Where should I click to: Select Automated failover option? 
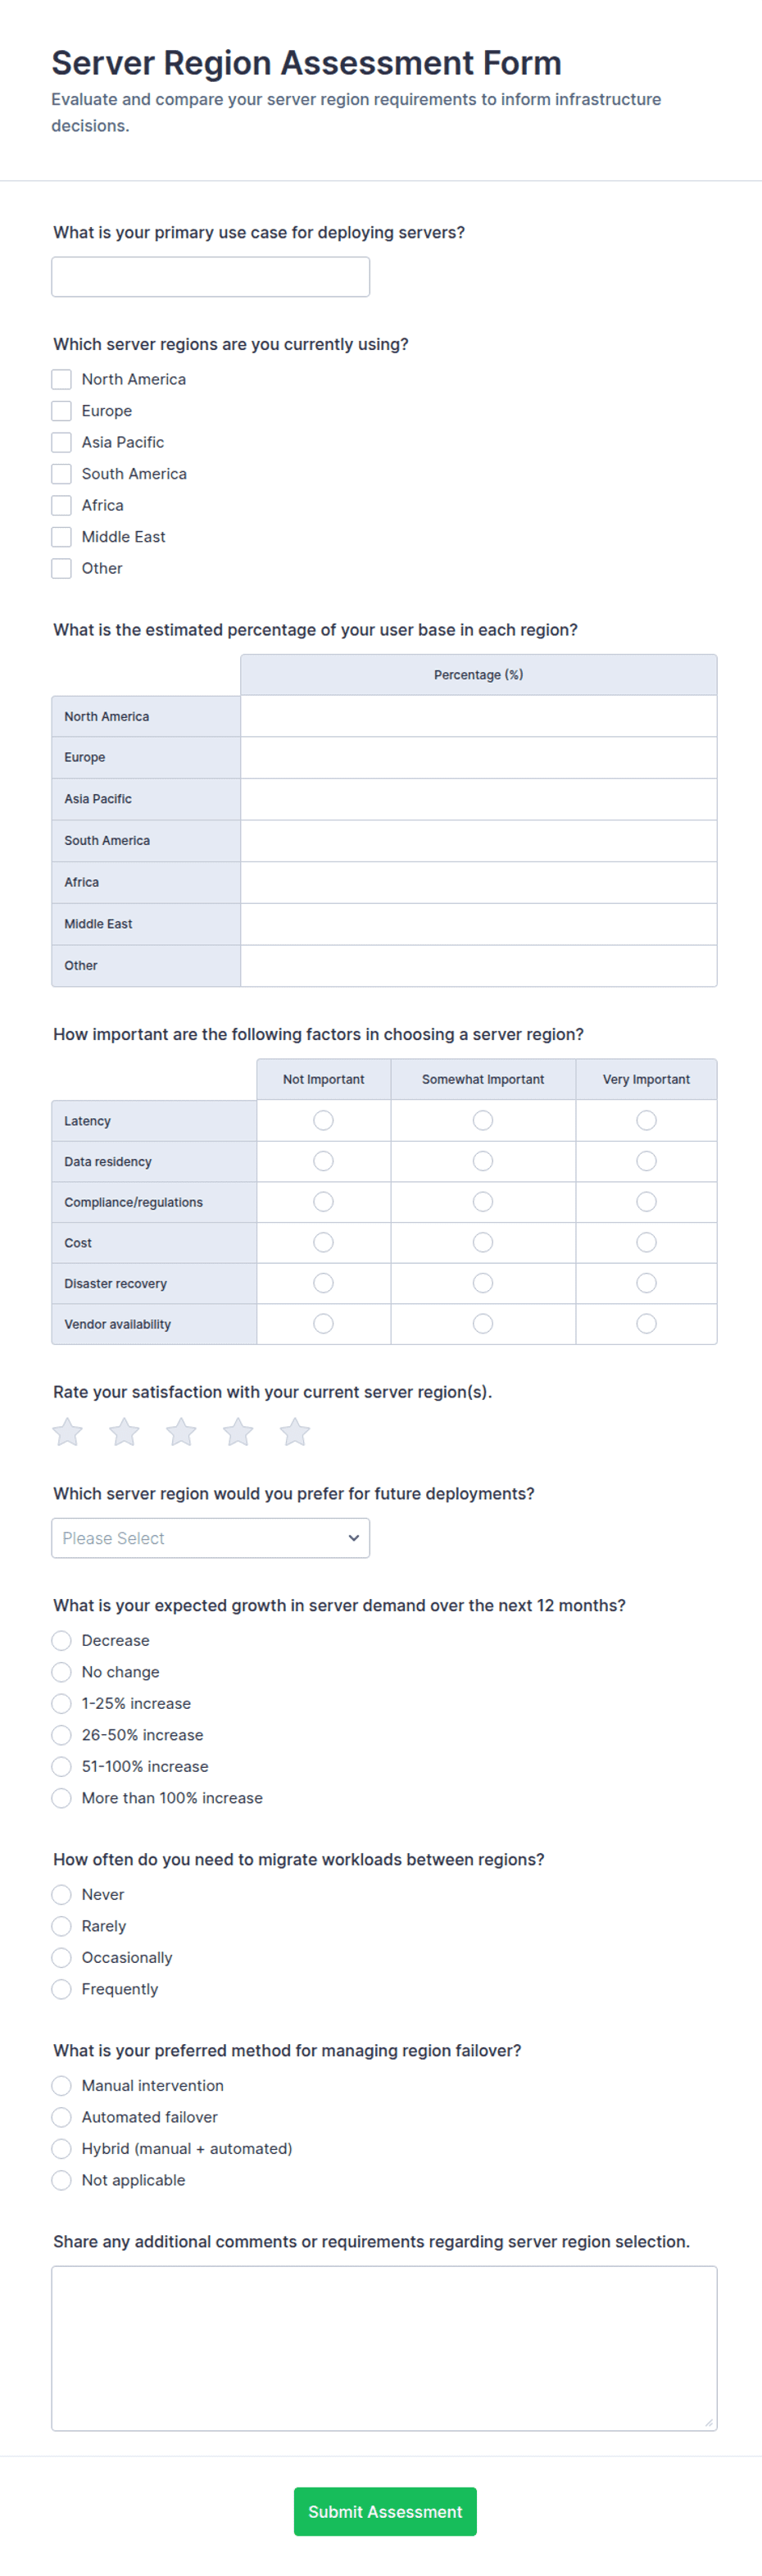(61, 2117)
